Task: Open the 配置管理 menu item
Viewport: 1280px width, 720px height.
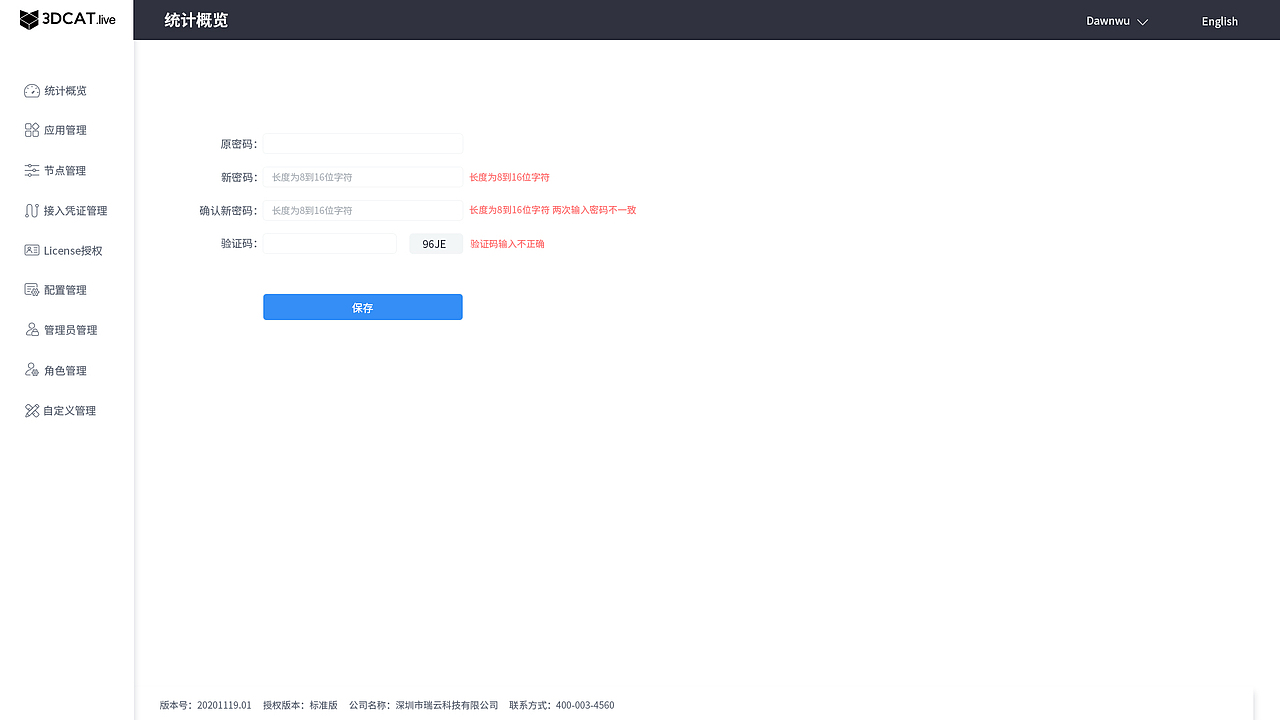Action: pos(66,290)
